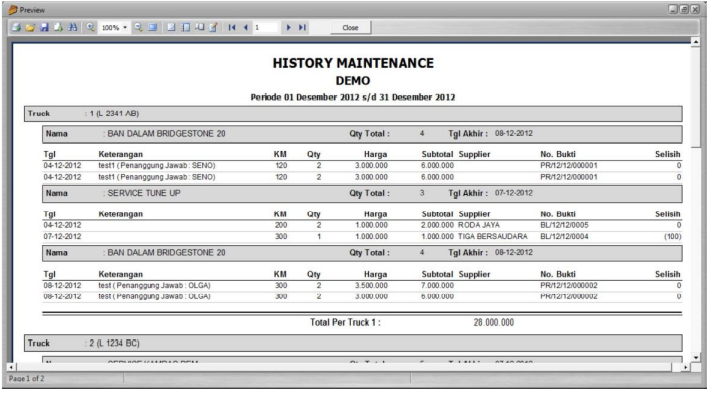Click horizontal scrollbar left arrow
Screen dimensions: 709x393
(x=11, y=367)
